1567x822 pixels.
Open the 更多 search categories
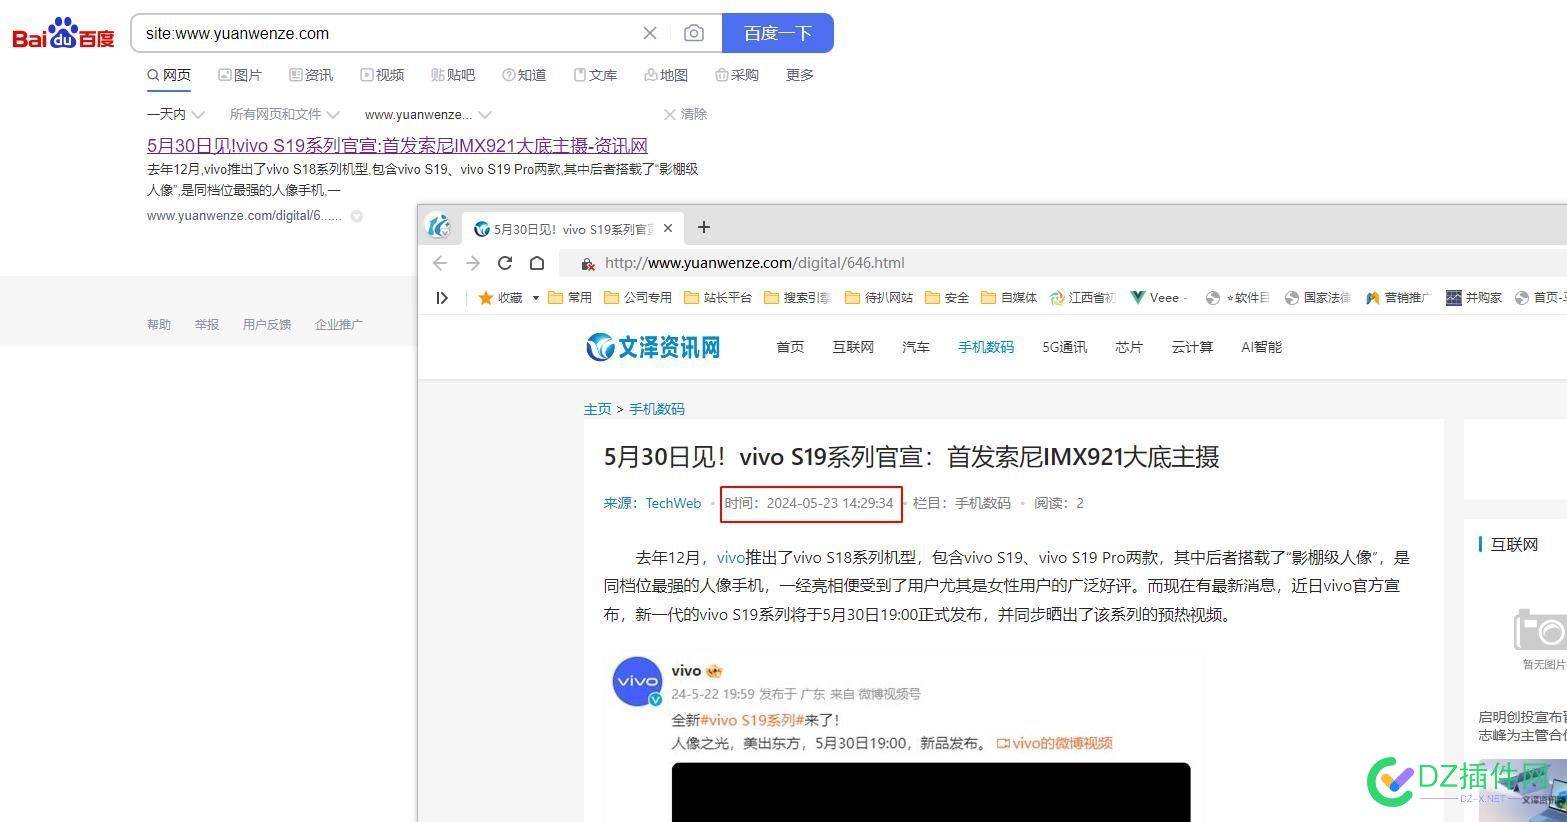[800, 75]
